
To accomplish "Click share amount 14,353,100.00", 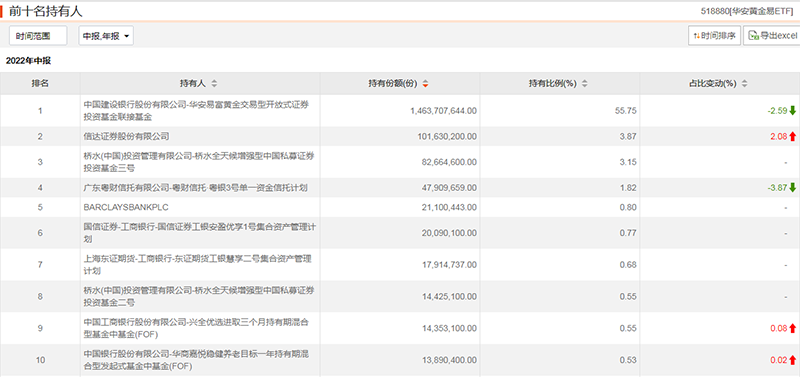I will (449, 328).
